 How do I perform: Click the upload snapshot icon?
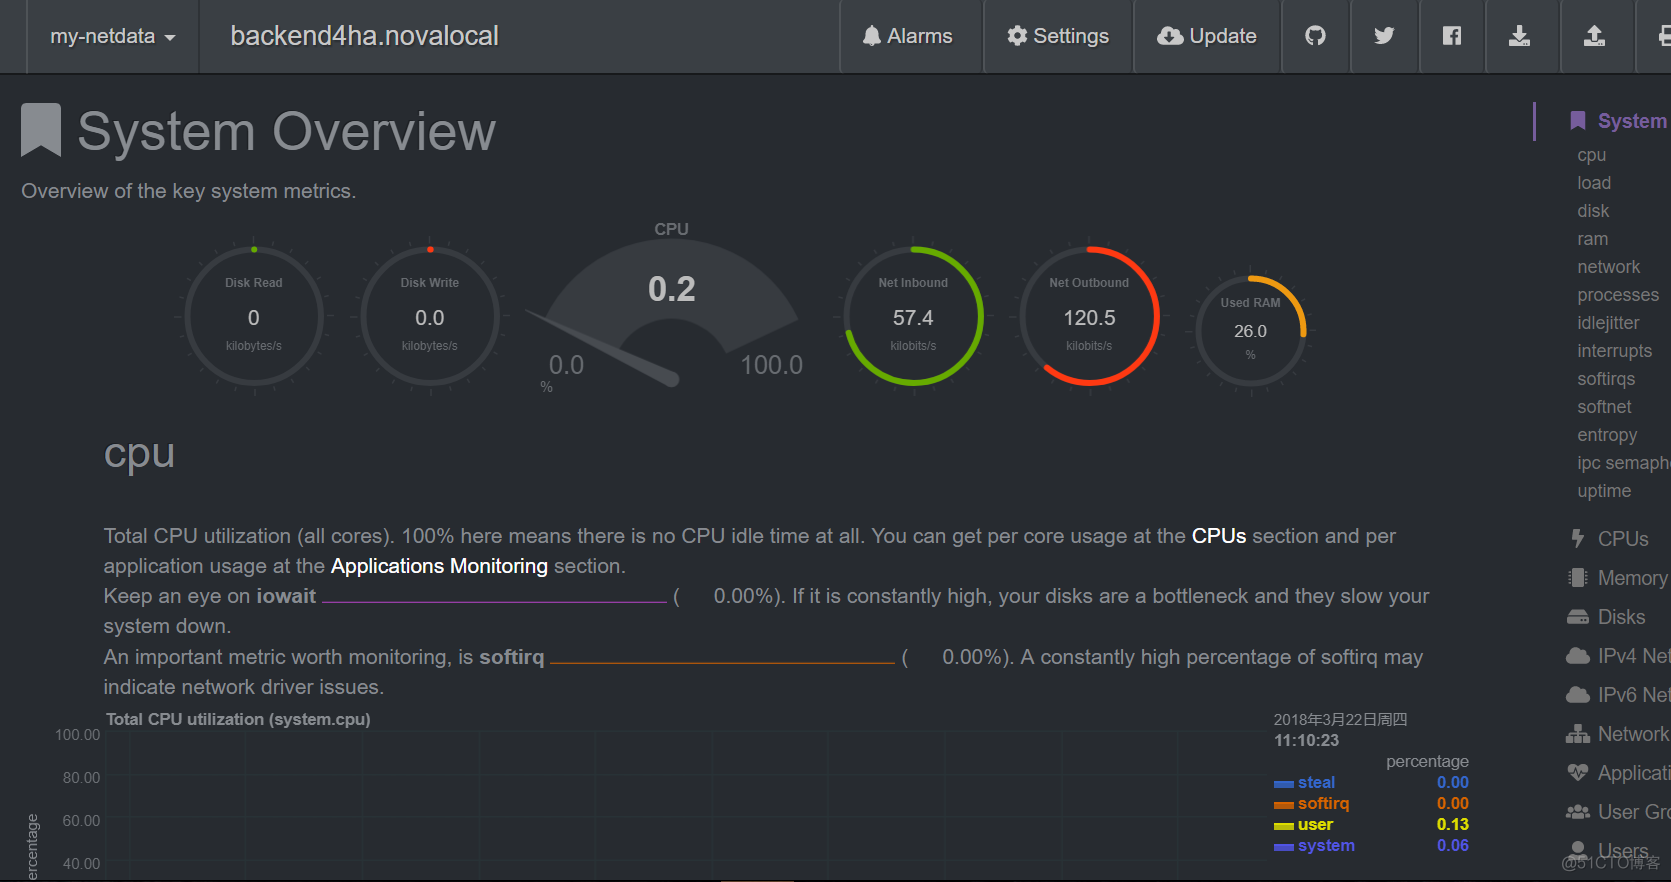1594,36
